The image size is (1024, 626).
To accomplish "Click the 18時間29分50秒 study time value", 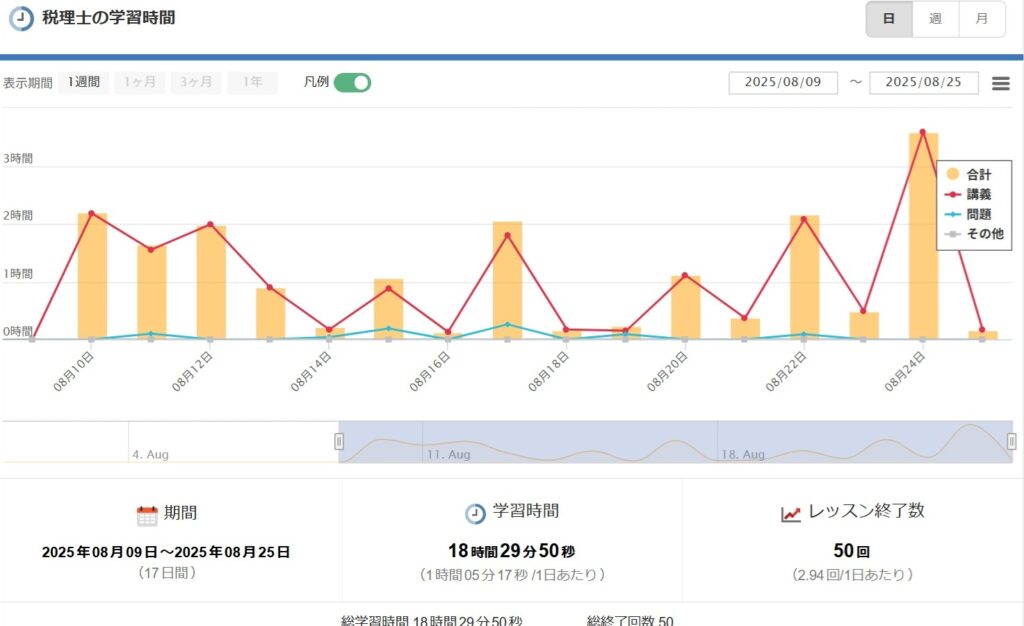I will click(x=511, y=551).
